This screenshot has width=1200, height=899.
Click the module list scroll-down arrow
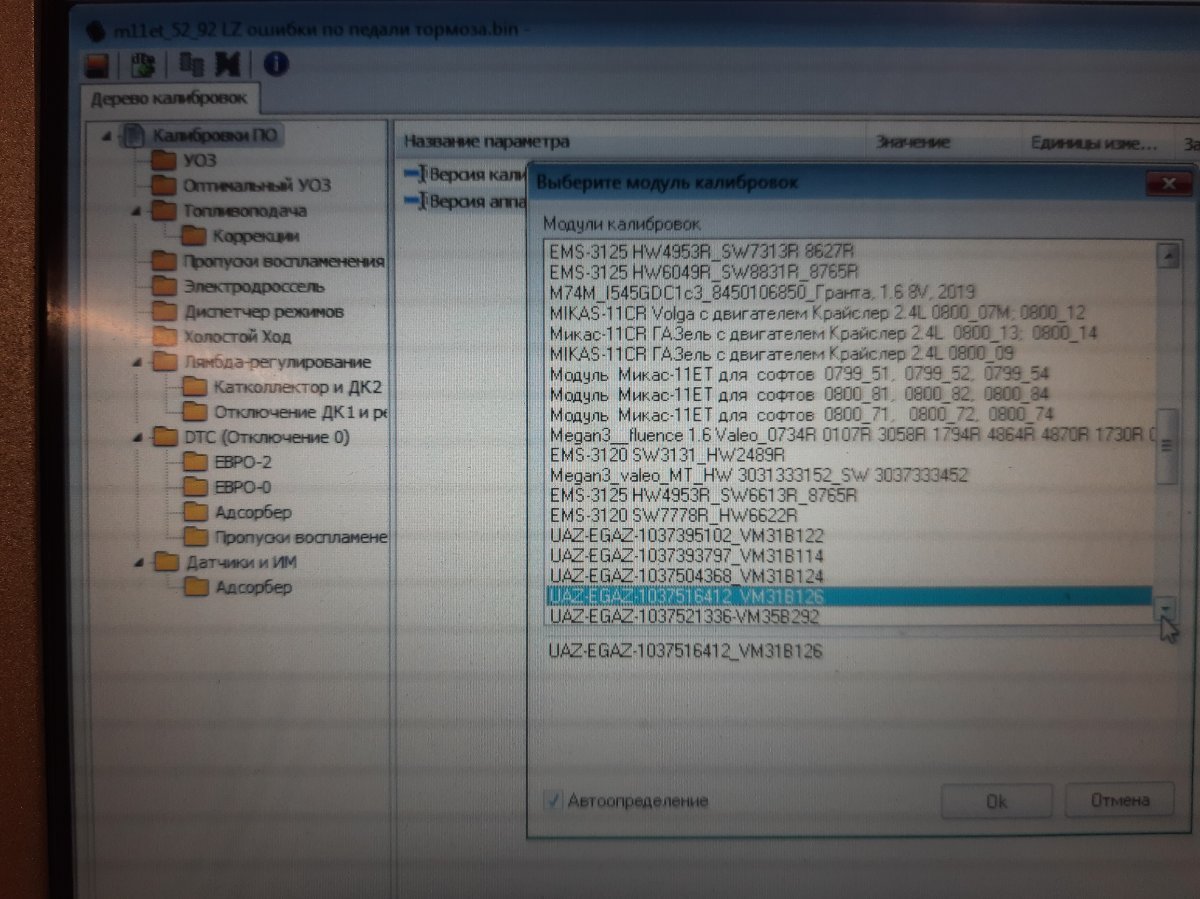(1166, 608)
